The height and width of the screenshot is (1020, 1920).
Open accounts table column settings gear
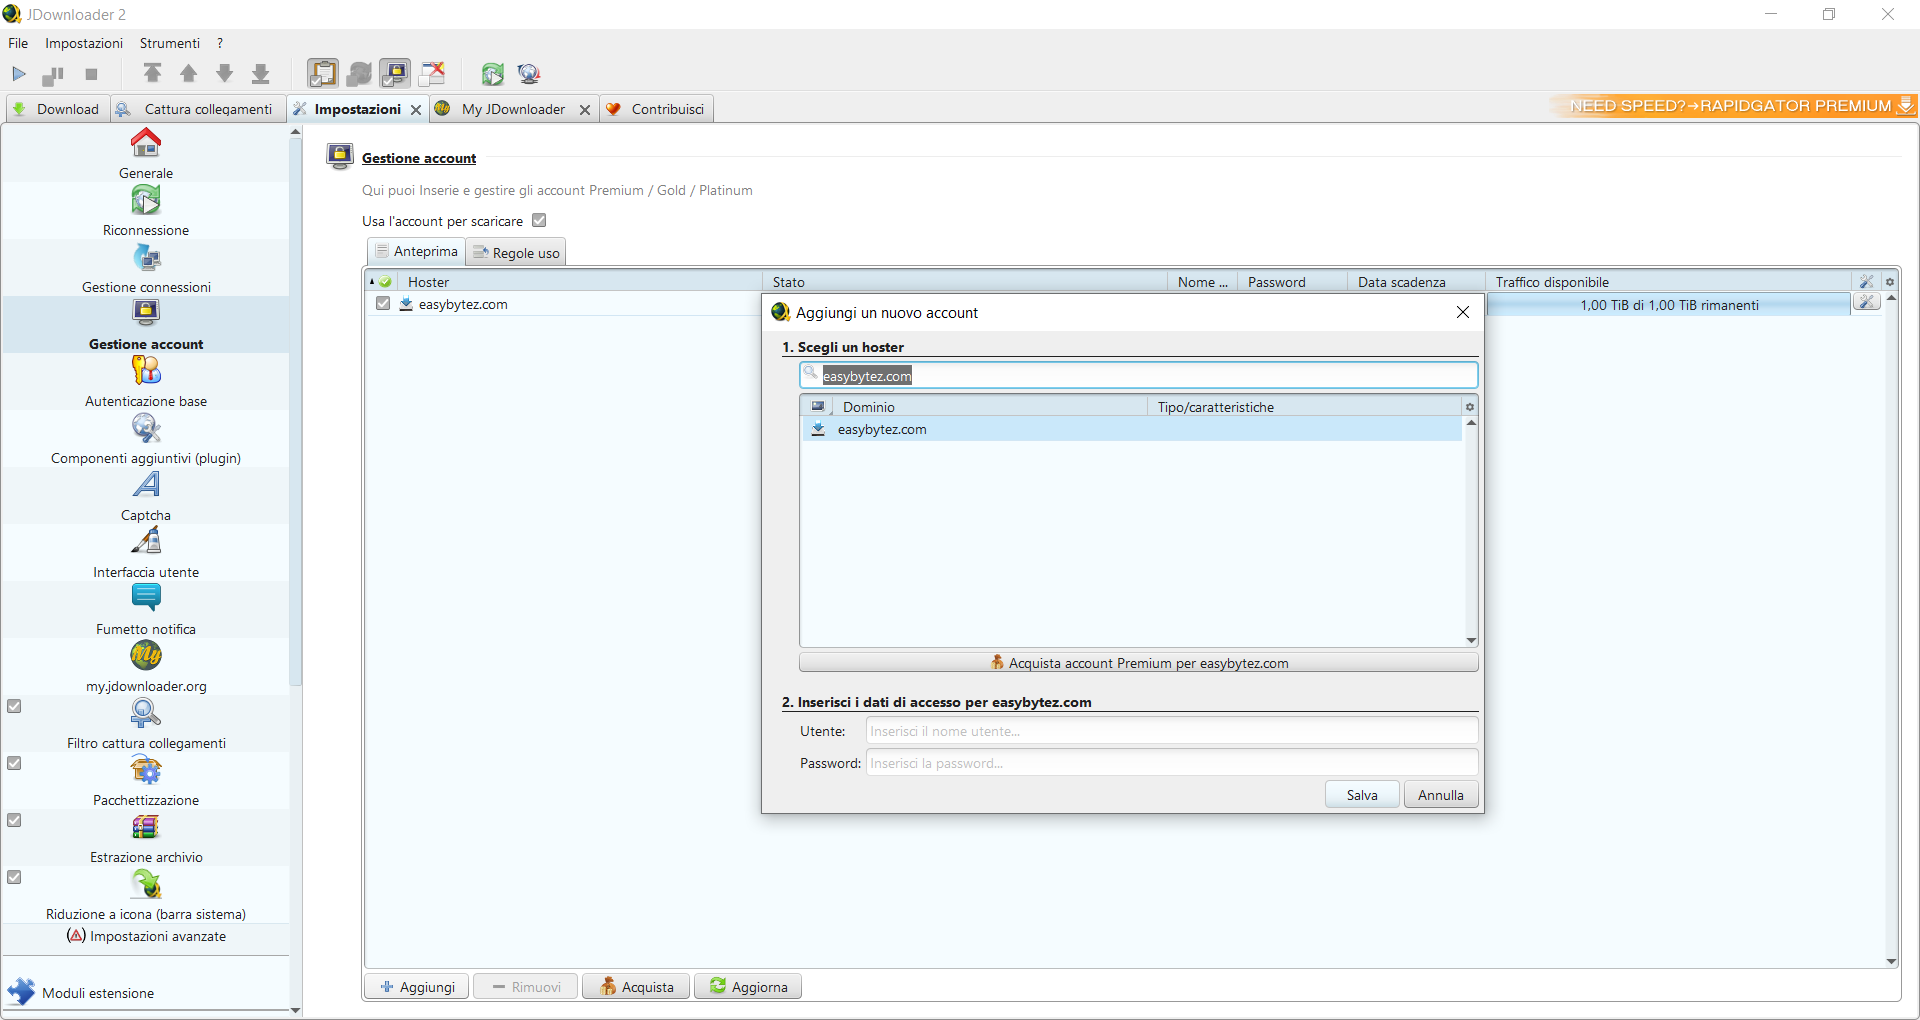point(1890,282)
